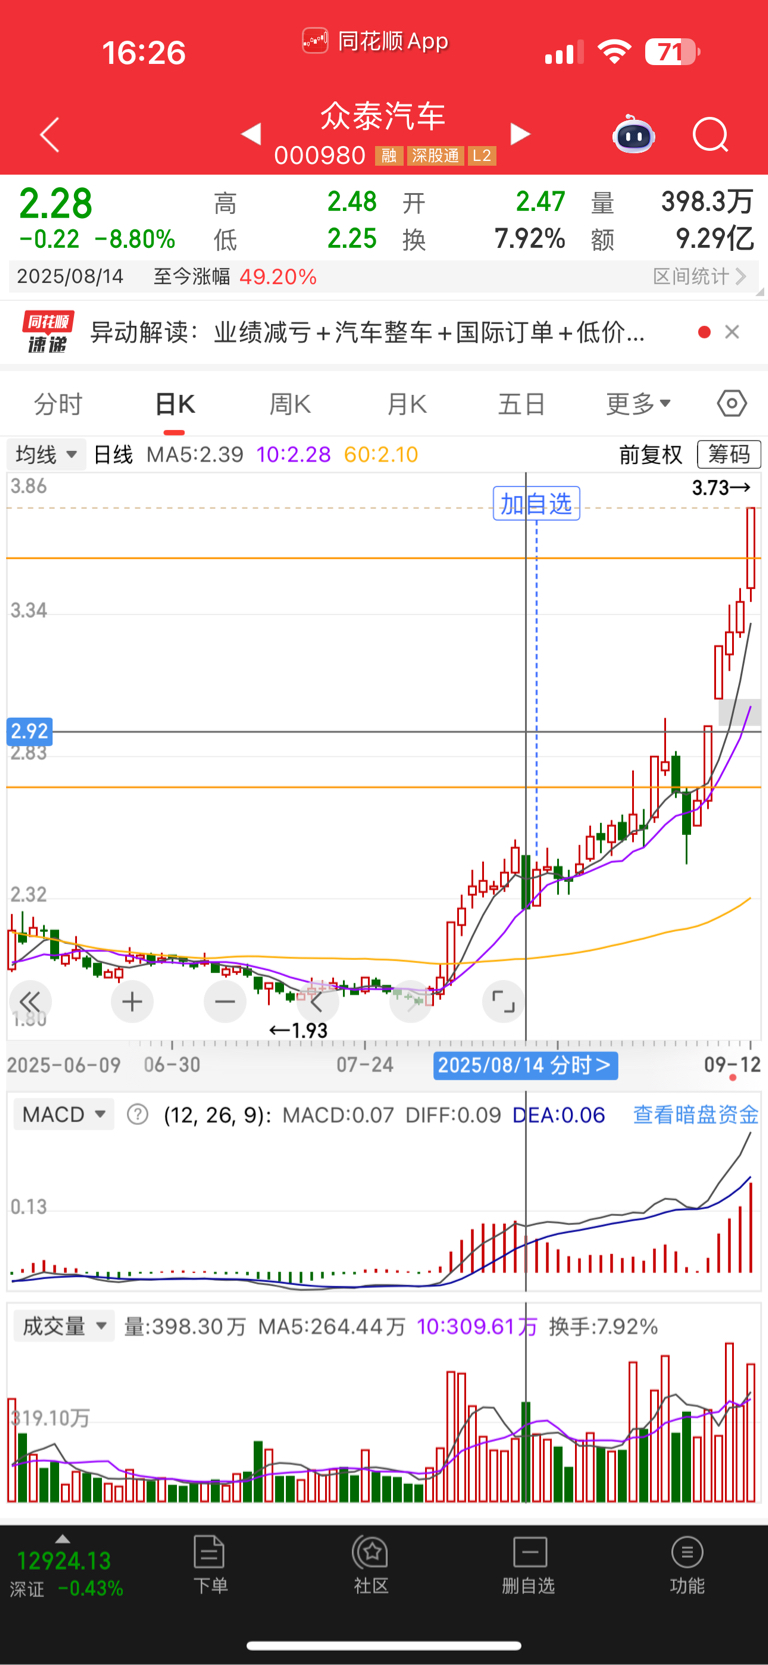Tap the 额 9.29亿 amount
Screen dimensions: 768x1665
click(x=714, y=238)
